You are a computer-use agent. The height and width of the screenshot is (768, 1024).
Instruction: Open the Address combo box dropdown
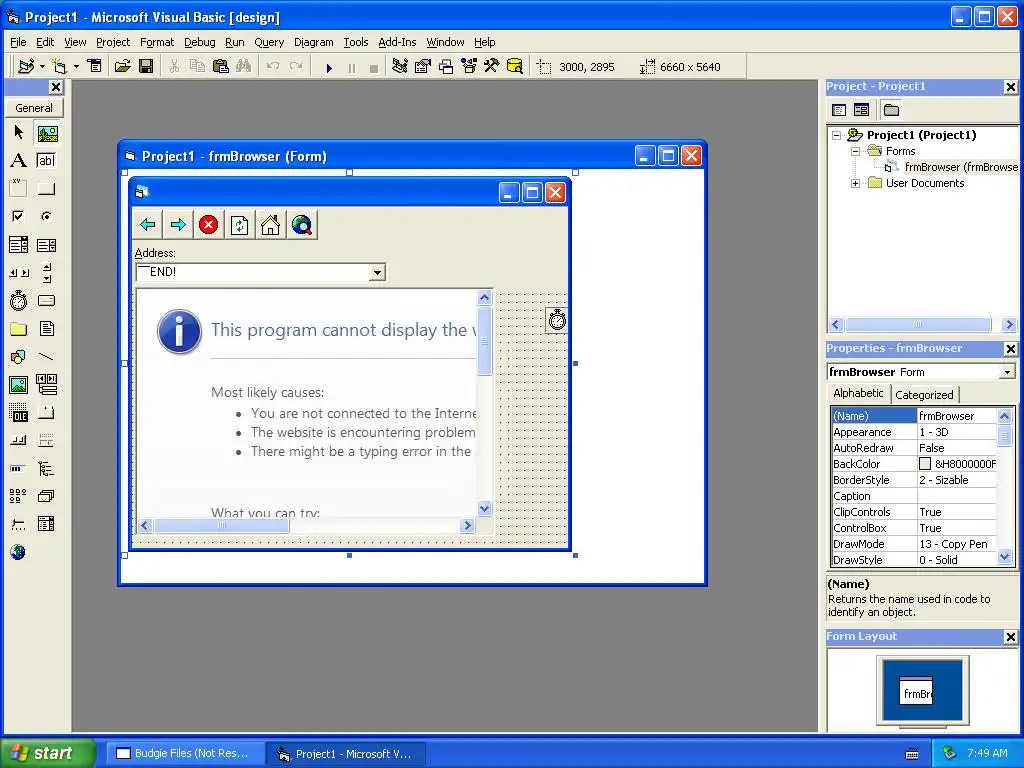377,272
